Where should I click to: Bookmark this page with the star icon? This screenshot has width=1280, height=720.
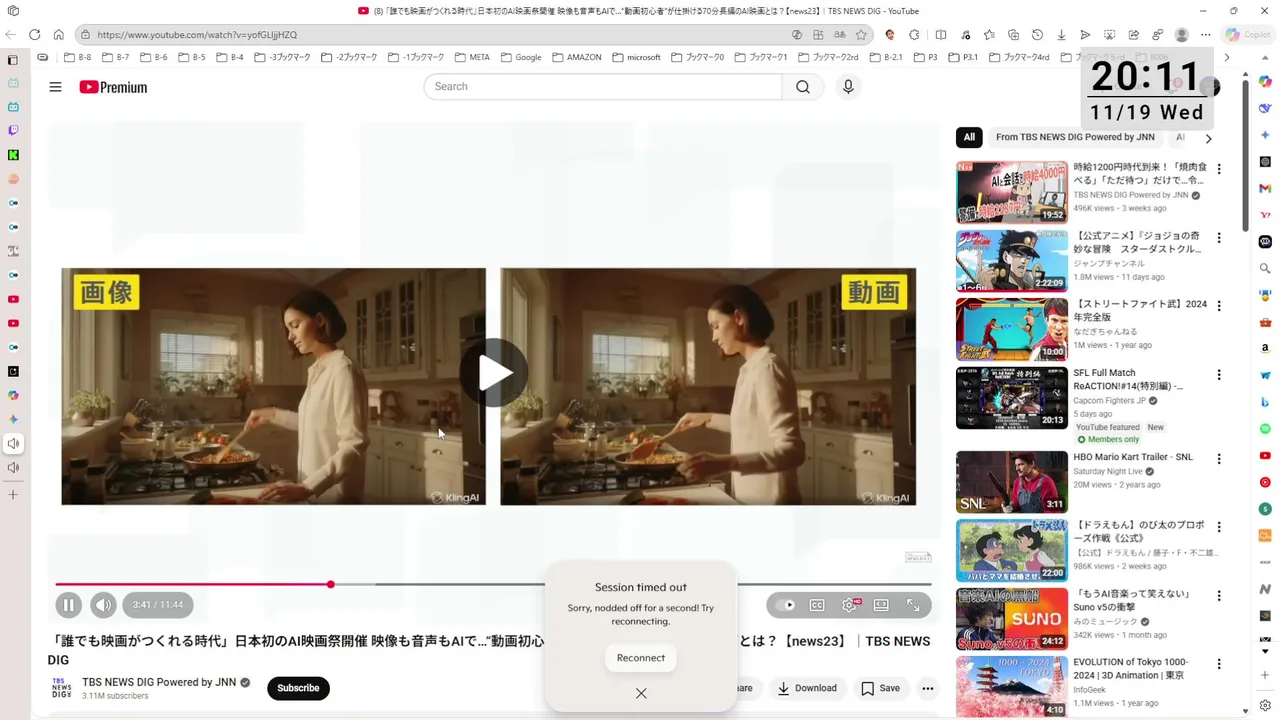(x=861, y=34)
